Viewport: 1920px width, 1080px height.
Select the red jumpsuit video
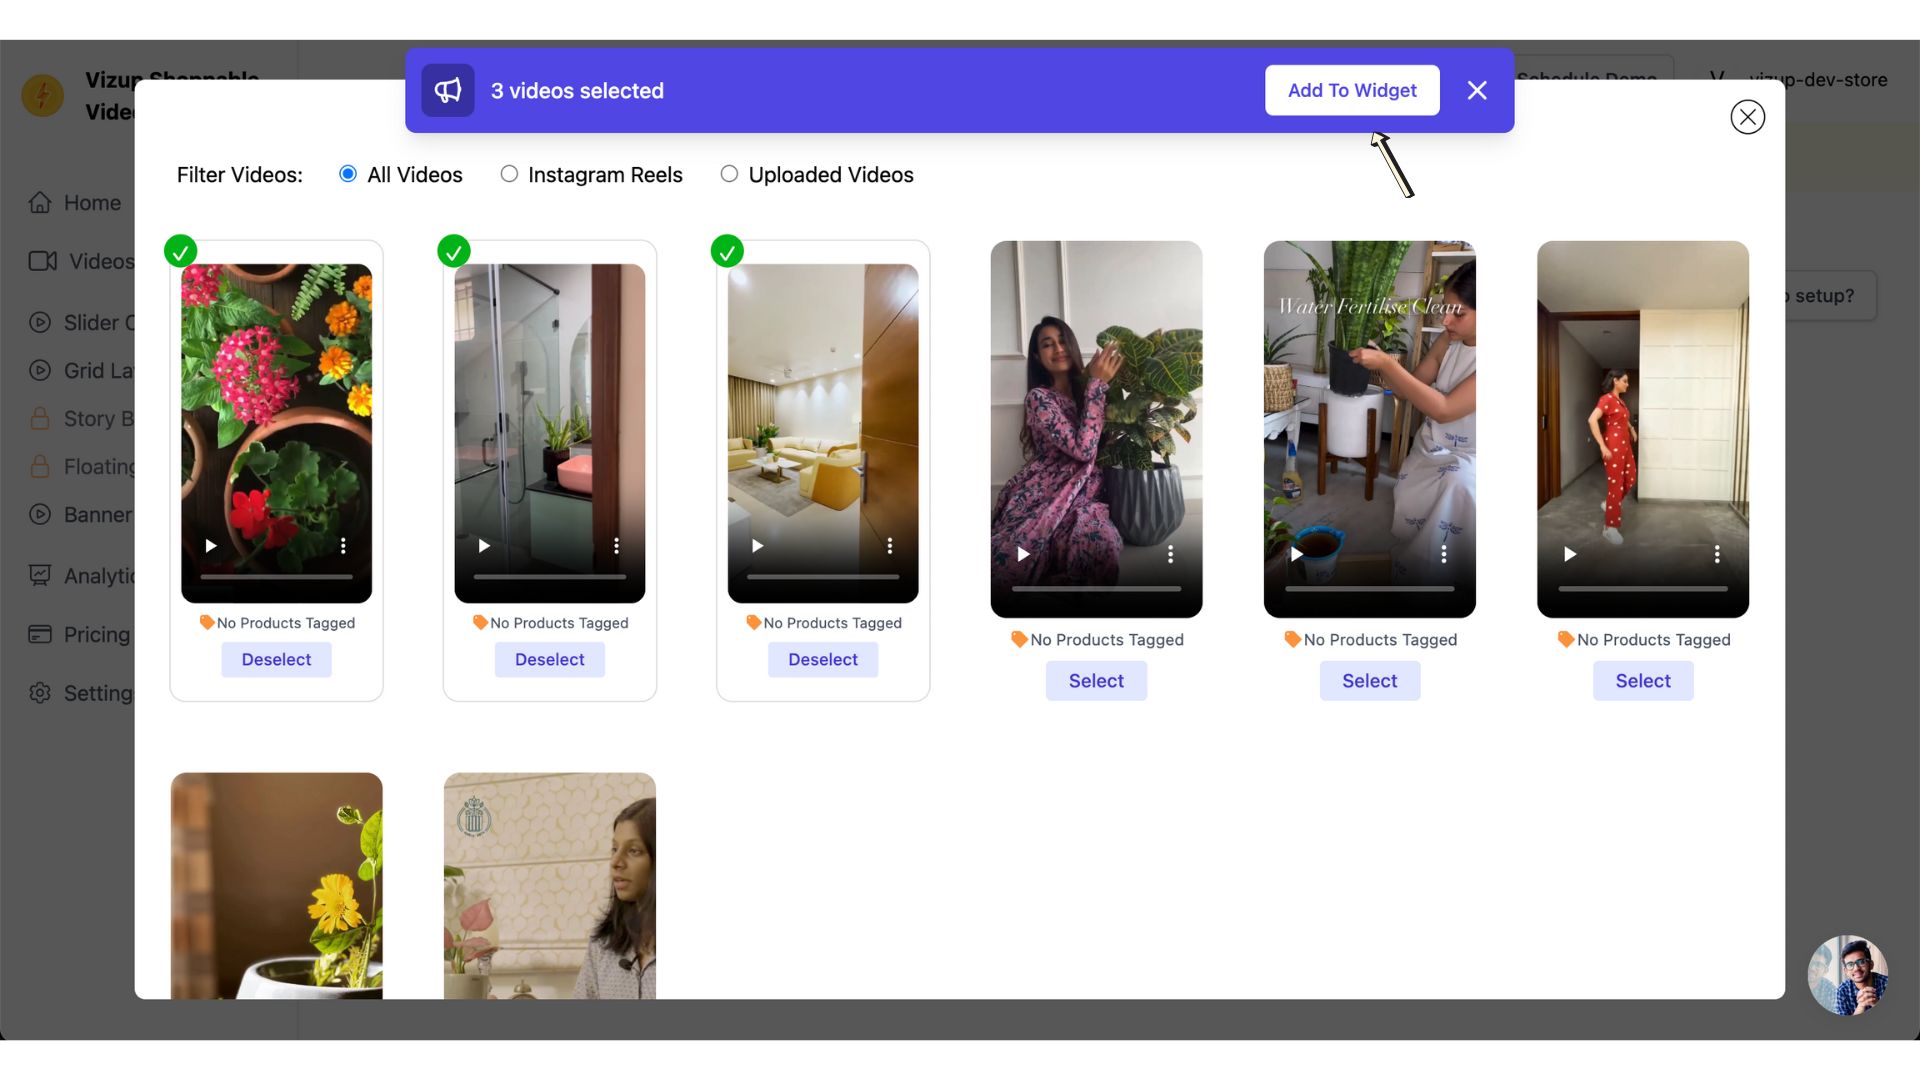point(1642,681)
